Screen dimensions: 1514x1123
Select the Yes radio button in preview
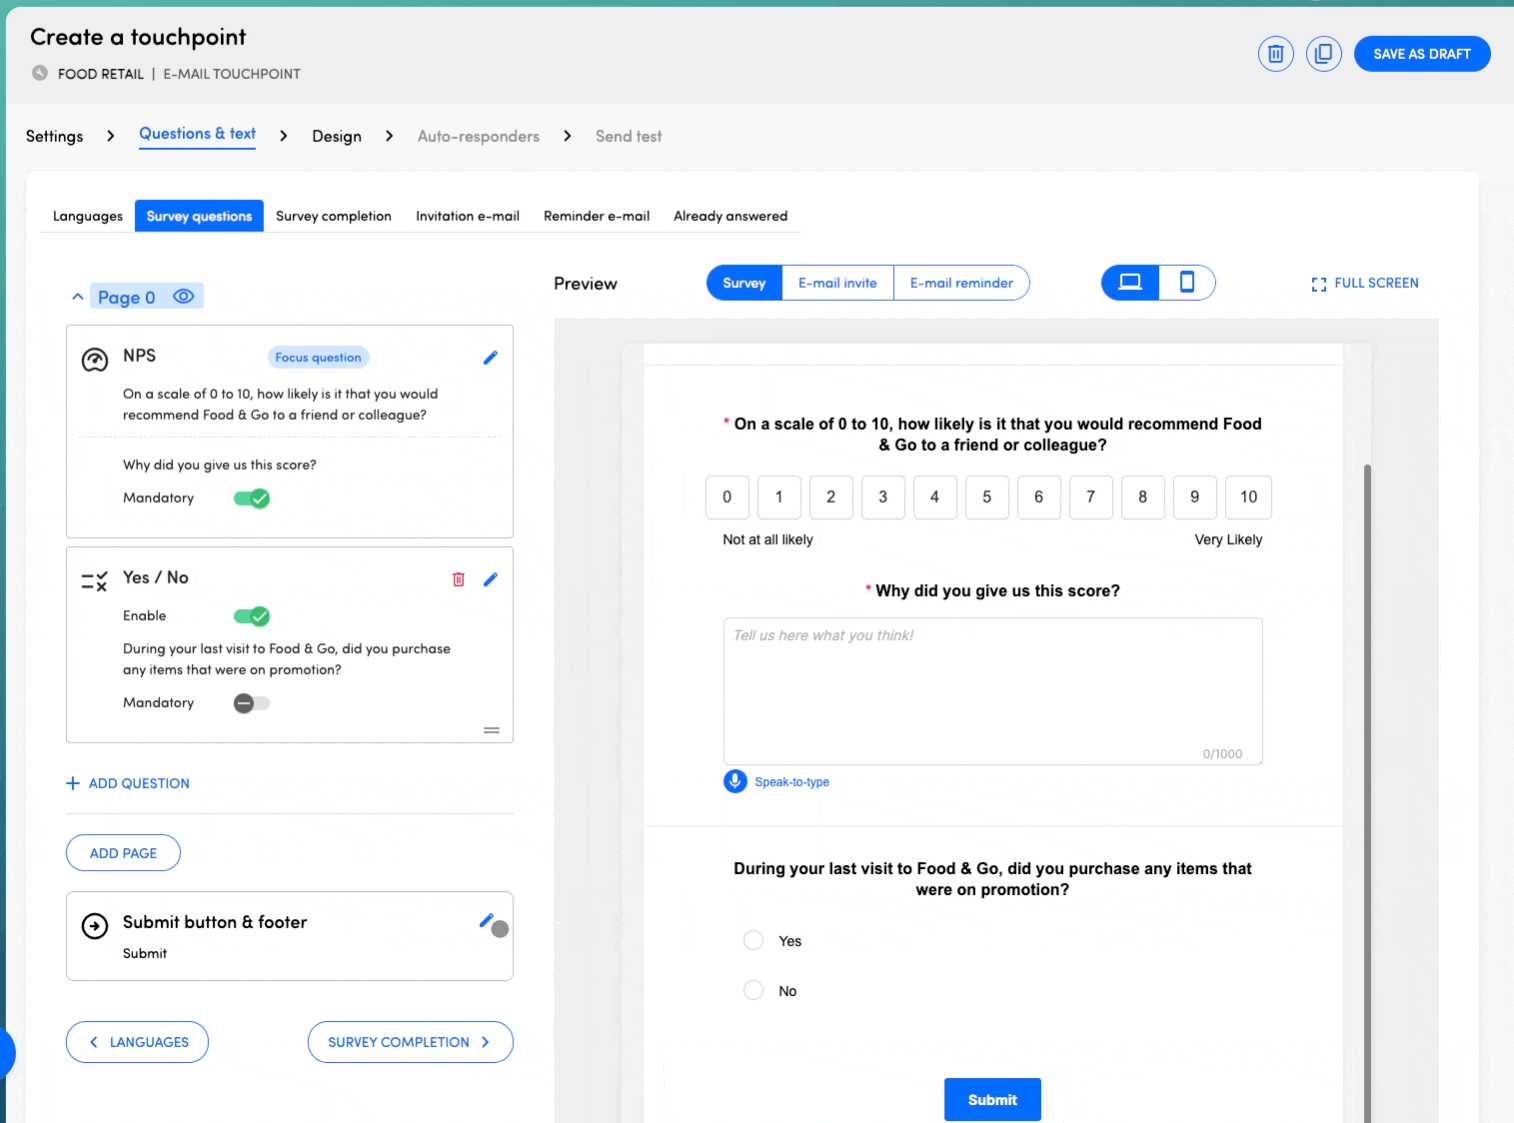click(754, 941)
